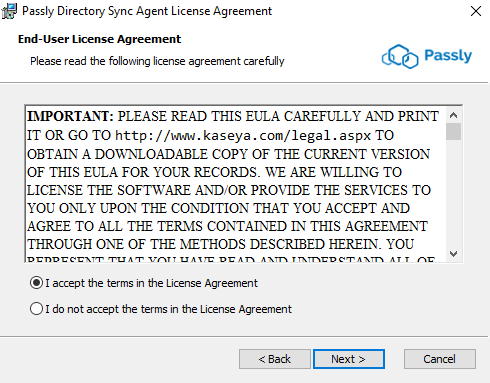Click the bold IMPORTANT word in EULA
490x383 pixels.
click(70, 116)
